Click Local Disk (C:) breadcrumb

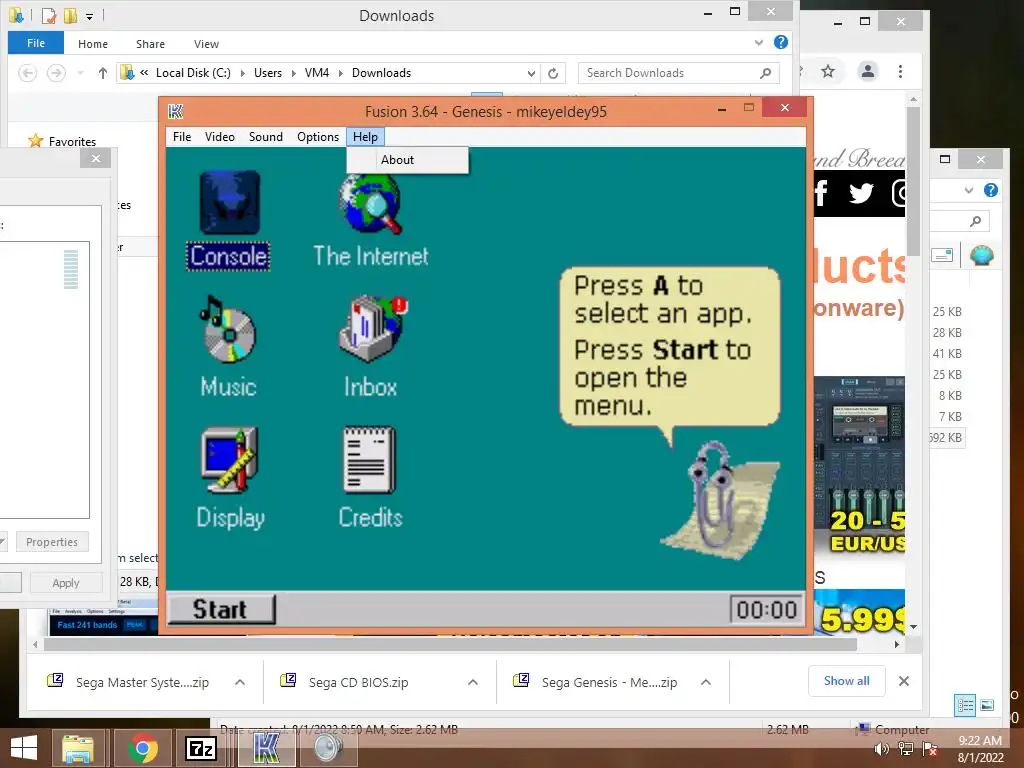[x=193, y=73]
